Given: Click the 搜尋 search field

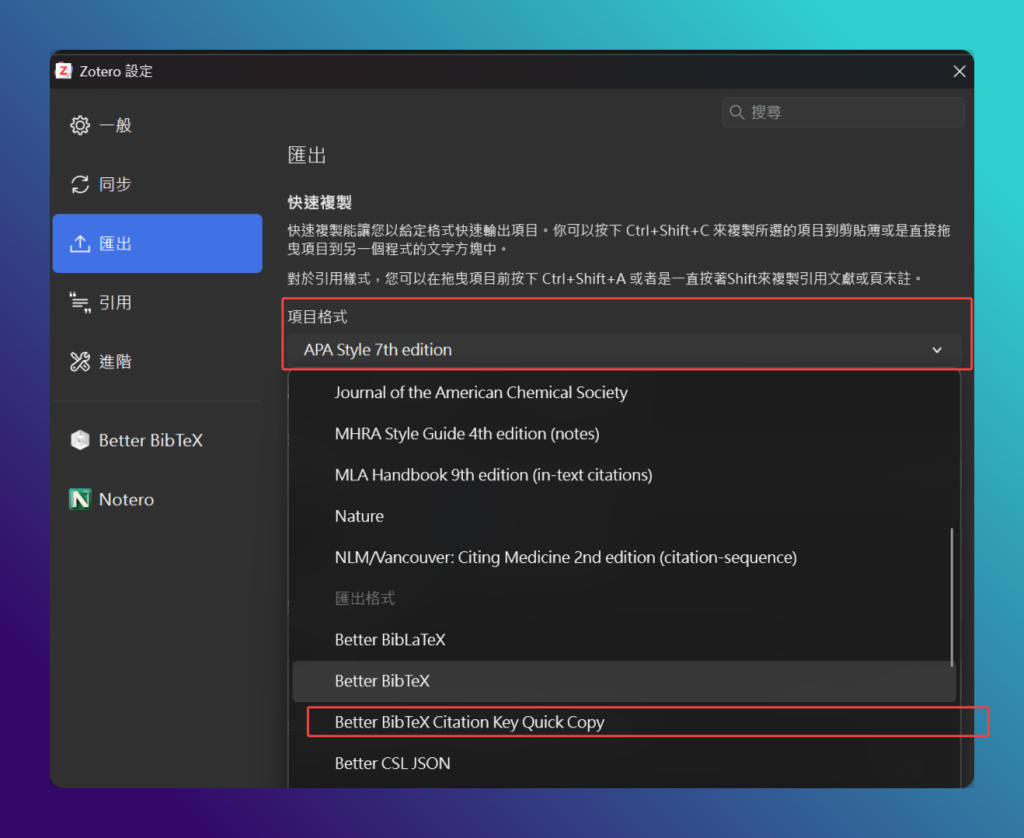Looking at the screenshot, I should click(843, 112).
